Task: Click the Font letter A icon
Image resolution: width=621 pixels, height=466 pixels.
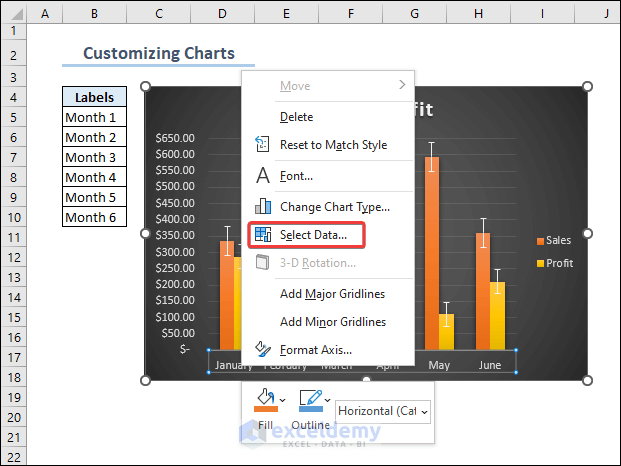Action: (x=263, y=176)
